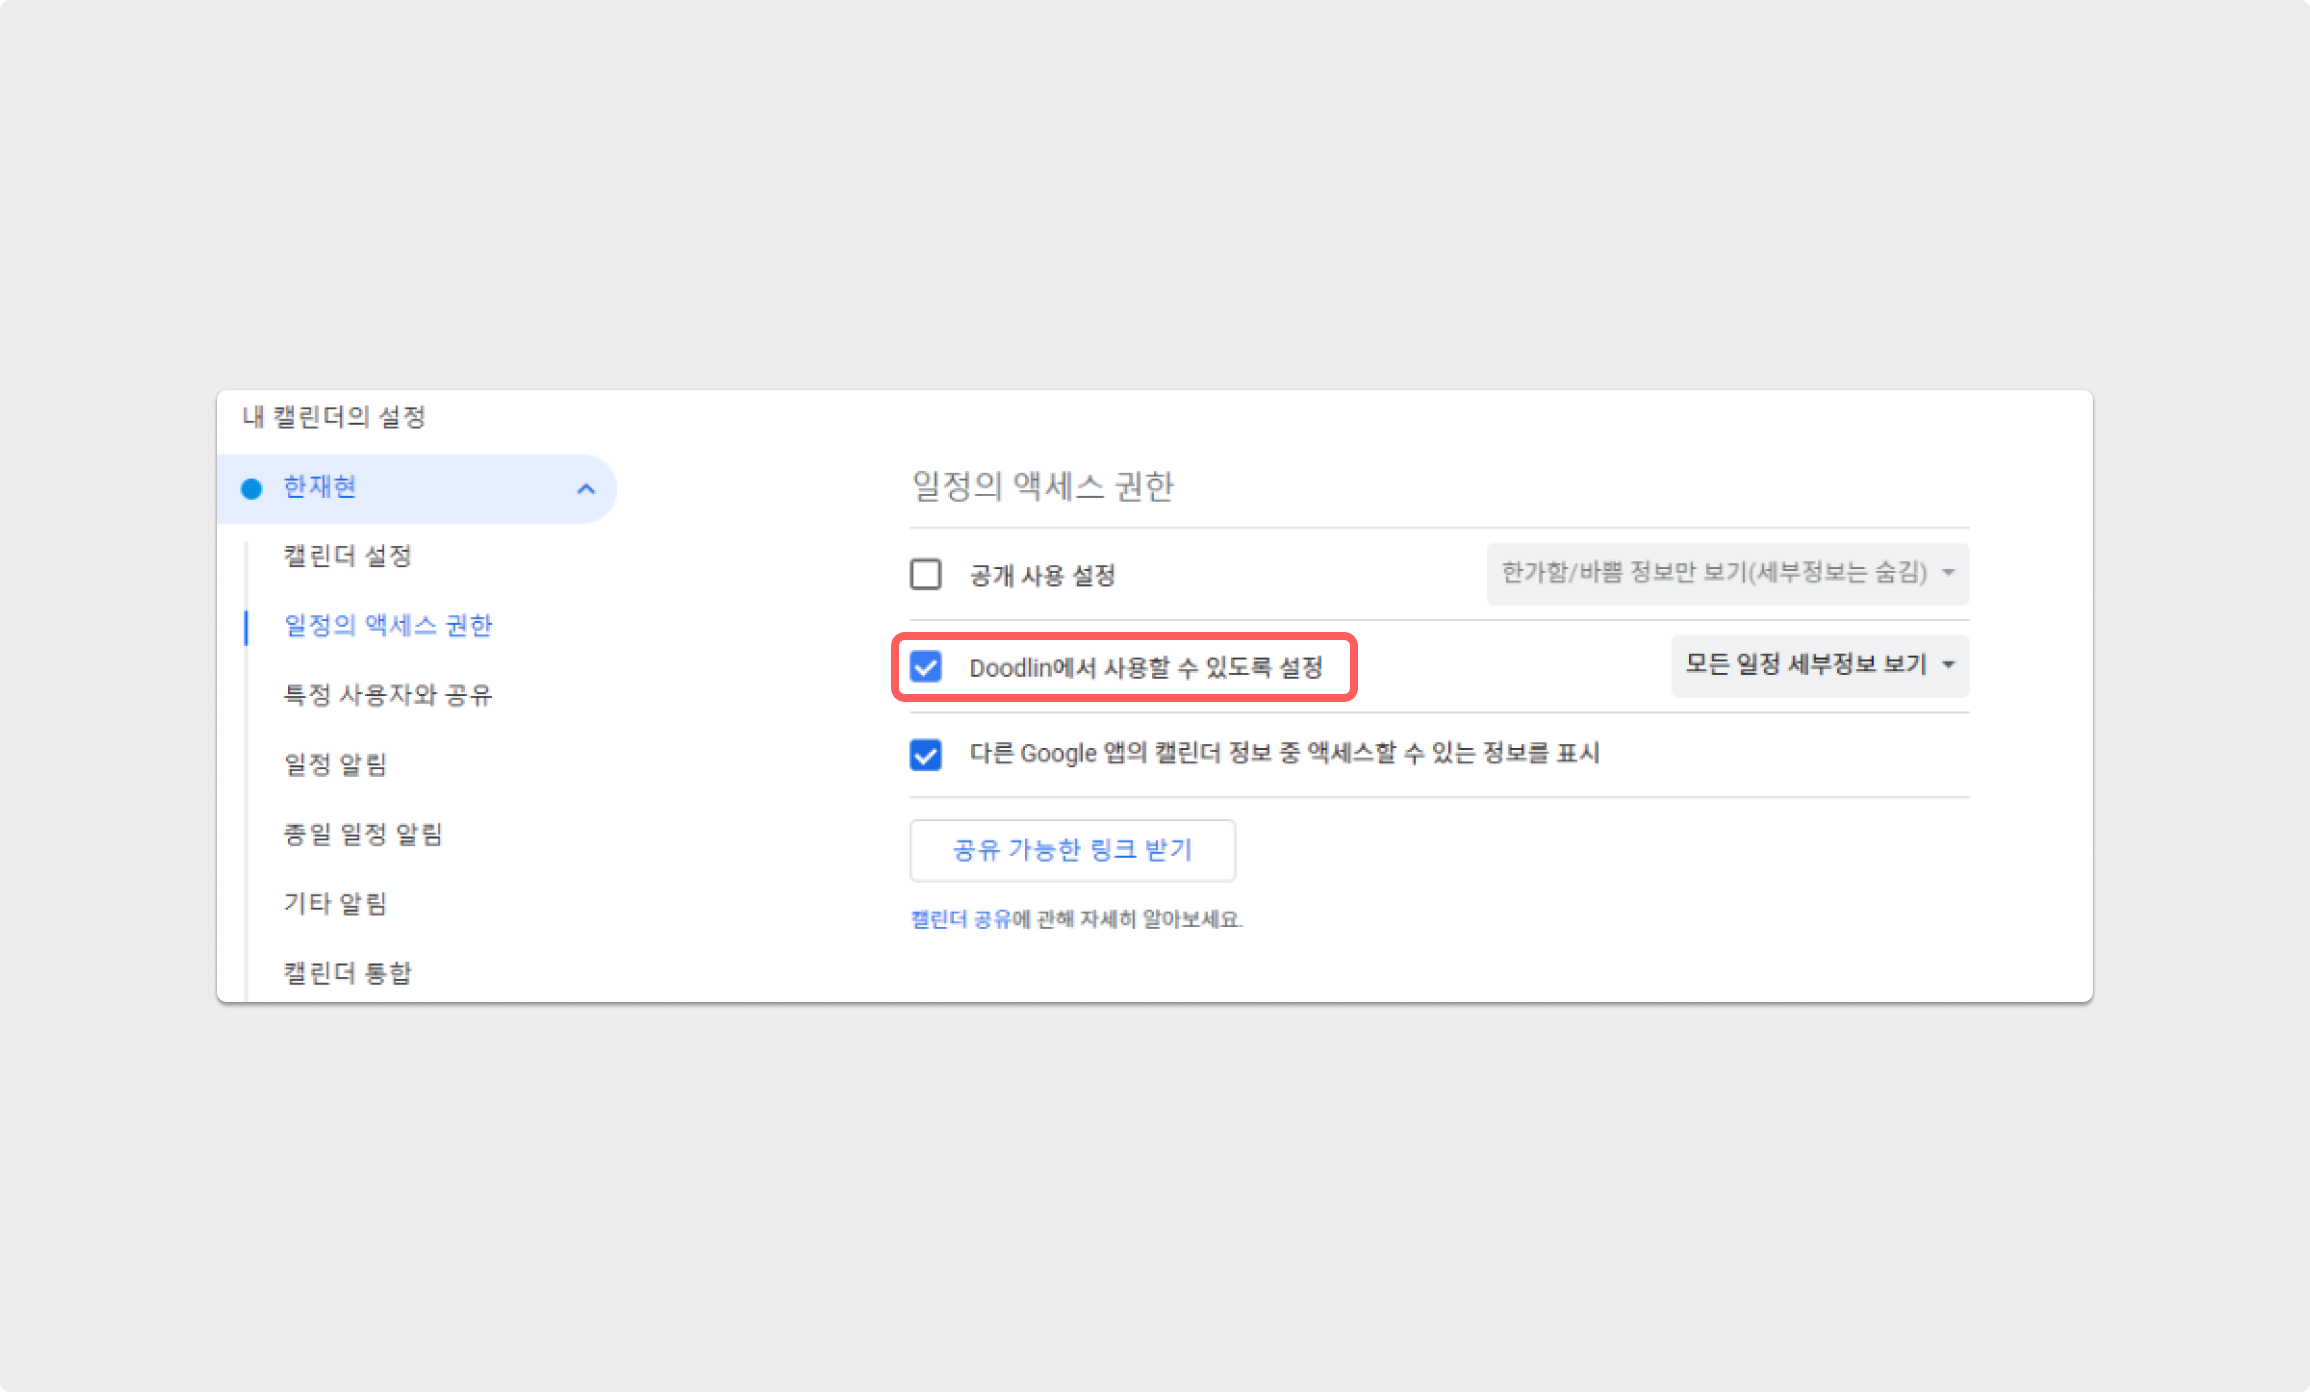Go to 일정의 액세스 권한 section
The height and width of the screenshot is (1392, 2310).
(x=388, y=626)
